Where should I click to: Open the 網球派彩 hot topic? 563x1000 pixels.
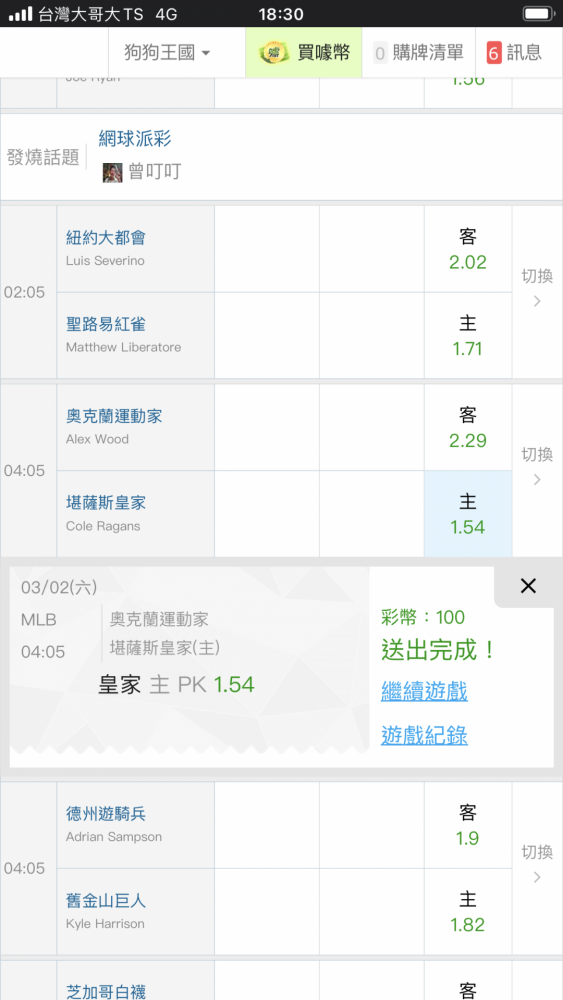(x=135, y=138)
